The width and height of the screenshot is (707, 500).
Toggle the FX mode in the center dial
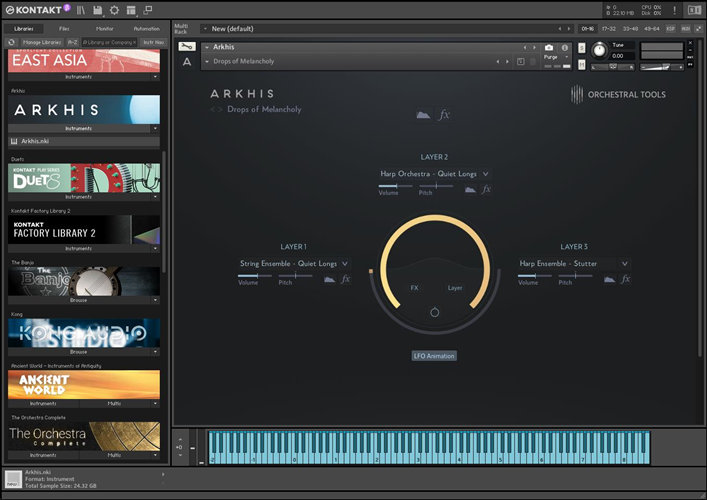(414, 288)
